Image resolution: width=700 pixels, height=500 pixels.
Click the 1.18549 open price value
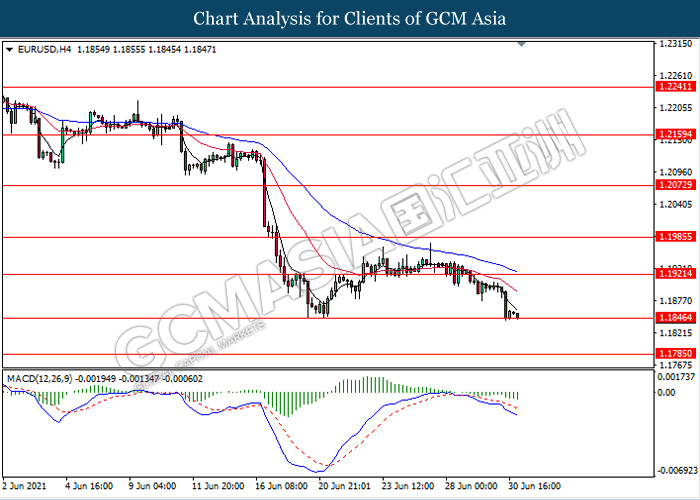93,50
